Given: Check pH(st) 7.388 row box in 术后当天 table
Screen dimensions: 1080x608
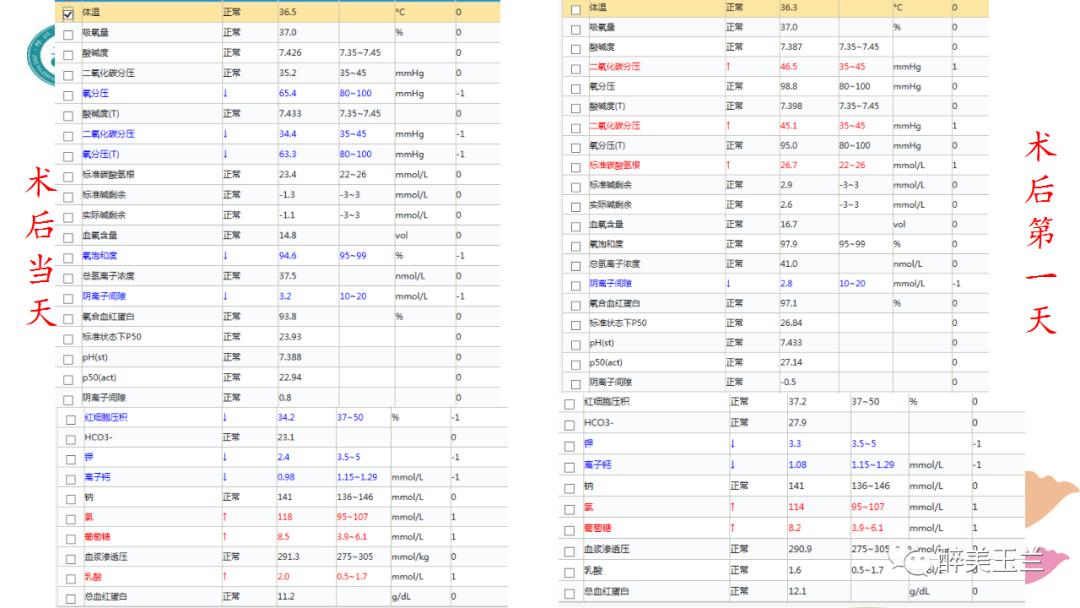Looking at the screenshot, I should pyautogui.click(x=68, y=359).
